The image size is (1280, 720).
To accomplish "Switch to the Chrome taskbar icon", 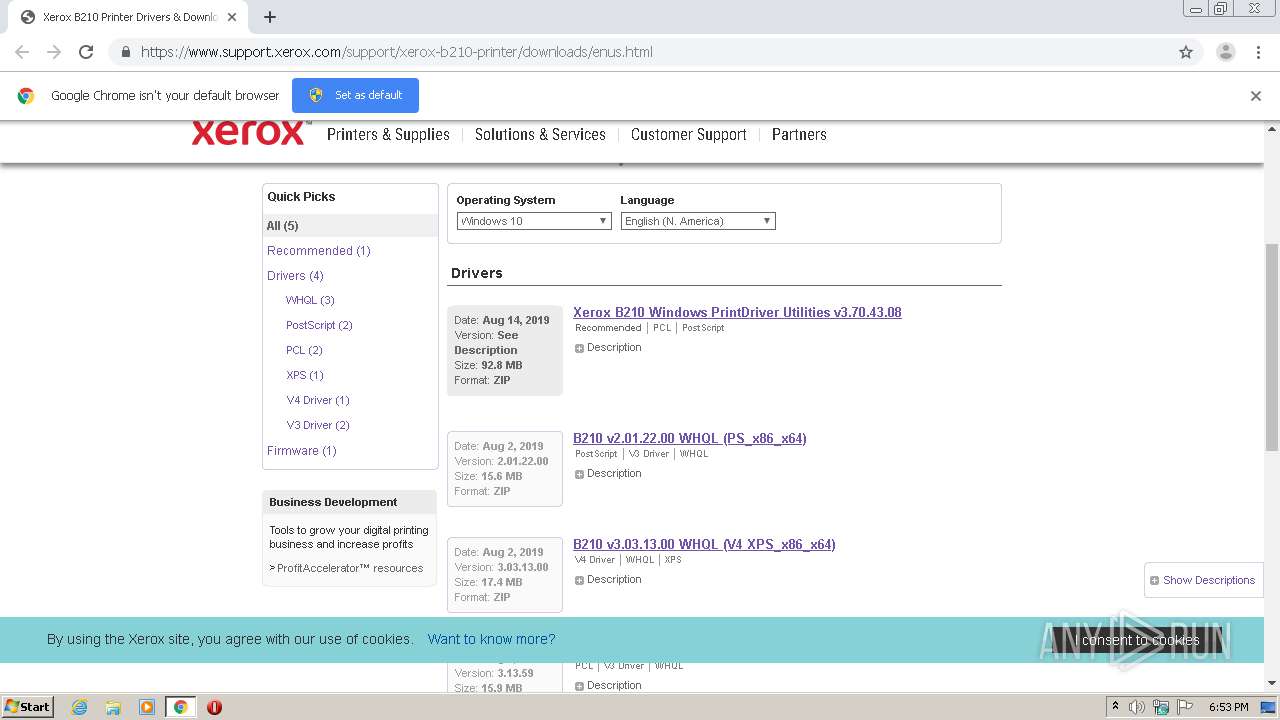I will pos(181,707).
